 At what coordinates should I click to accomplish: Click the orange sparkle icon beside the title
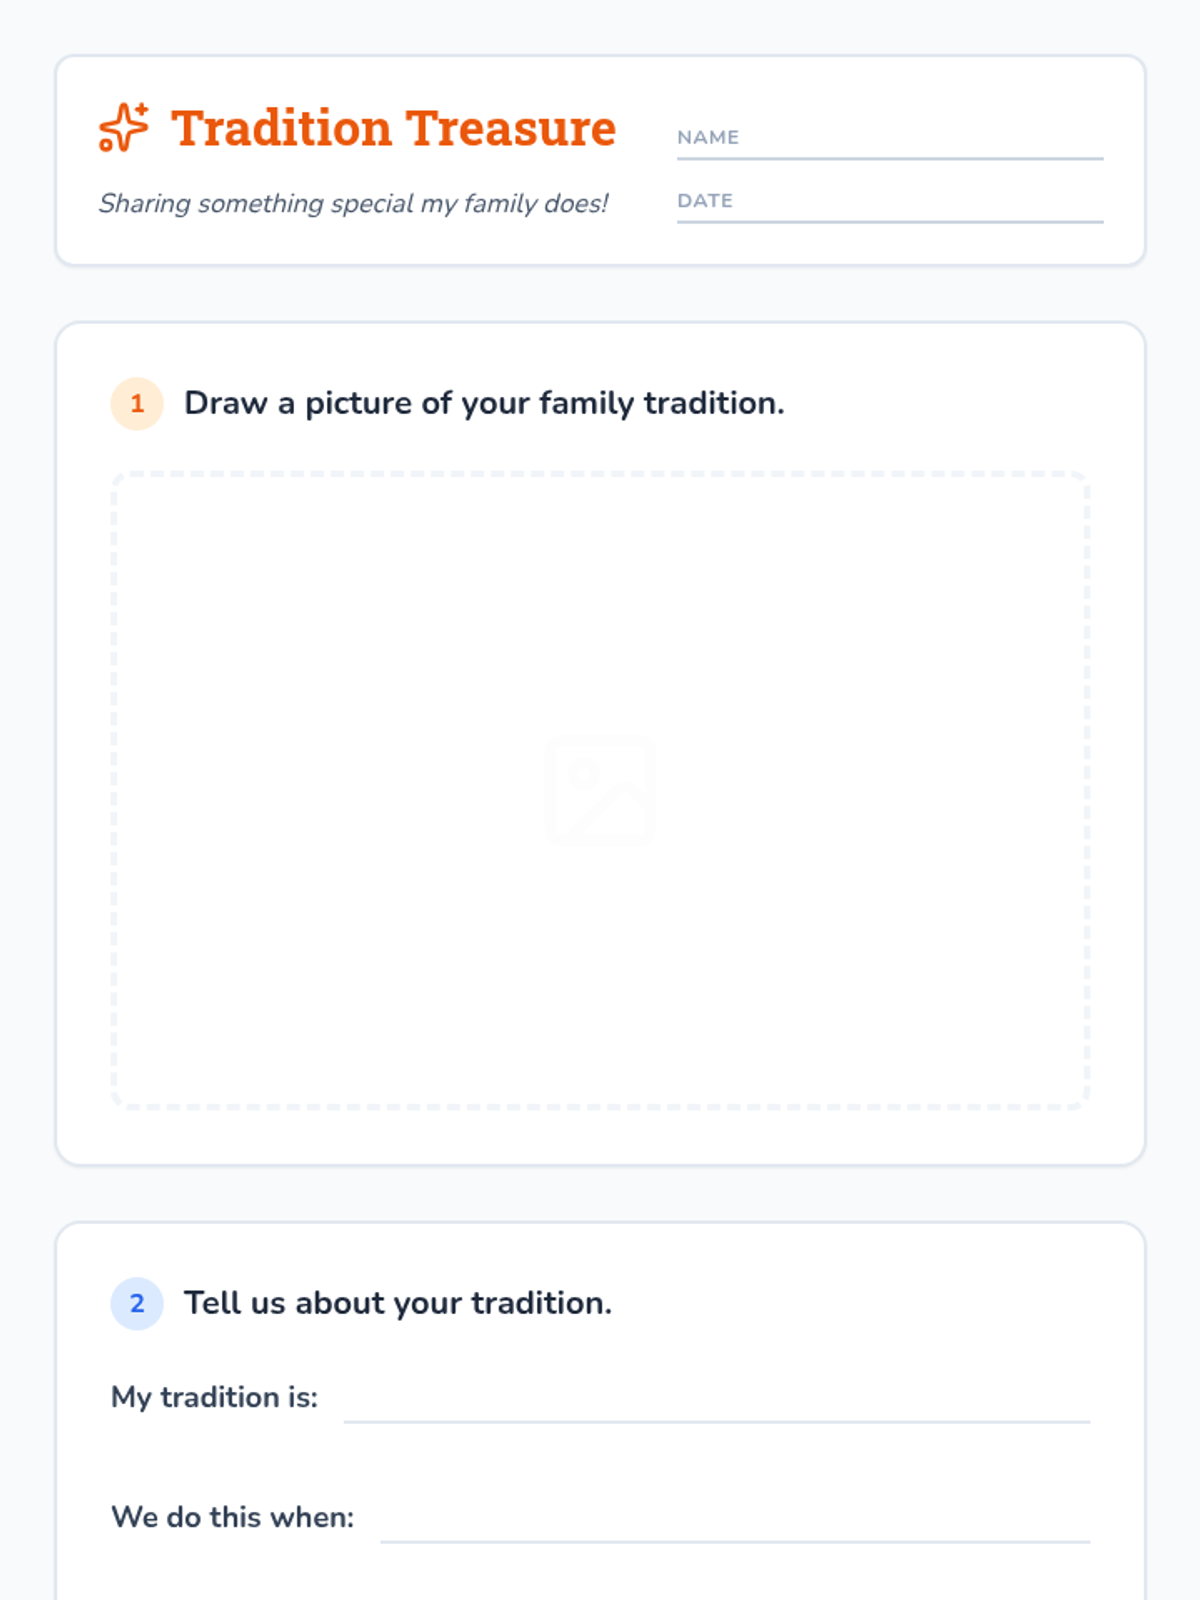(124, 128)
